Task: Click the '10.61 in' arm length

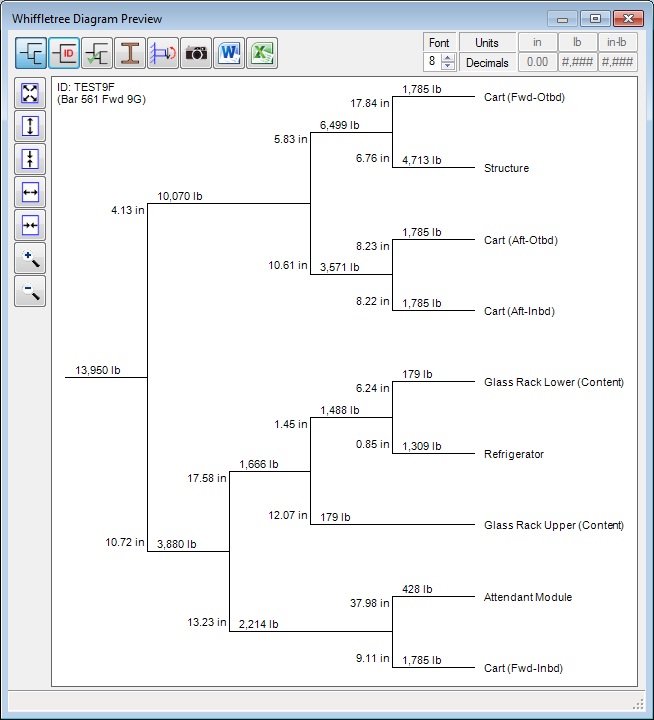Action: [288, 265]
